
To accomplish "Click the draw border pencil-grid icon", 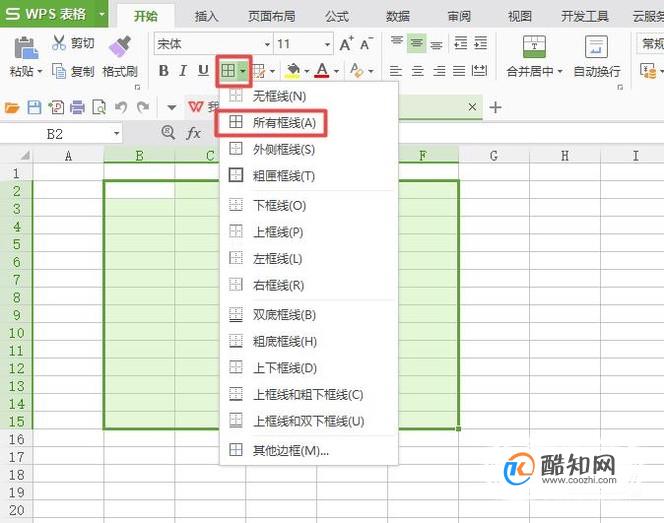I will point(259,71).
